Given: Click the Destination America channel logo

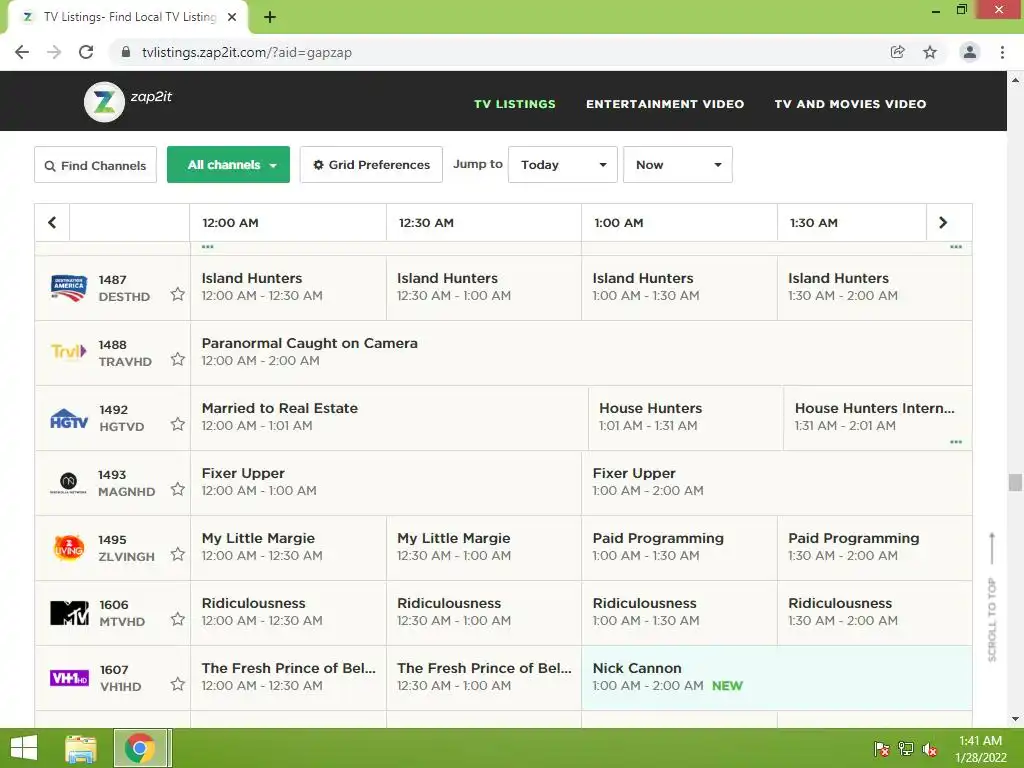Looking at the screenshot, I should point(69,288).
